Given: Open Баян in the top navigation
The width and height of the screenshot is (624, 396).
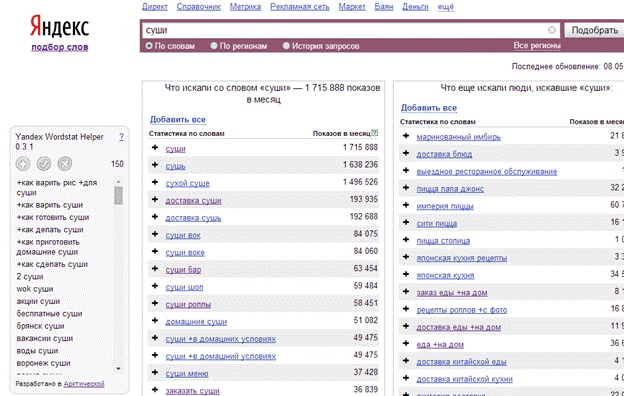Looking at the screenshot, I should (x=384, y=7).
